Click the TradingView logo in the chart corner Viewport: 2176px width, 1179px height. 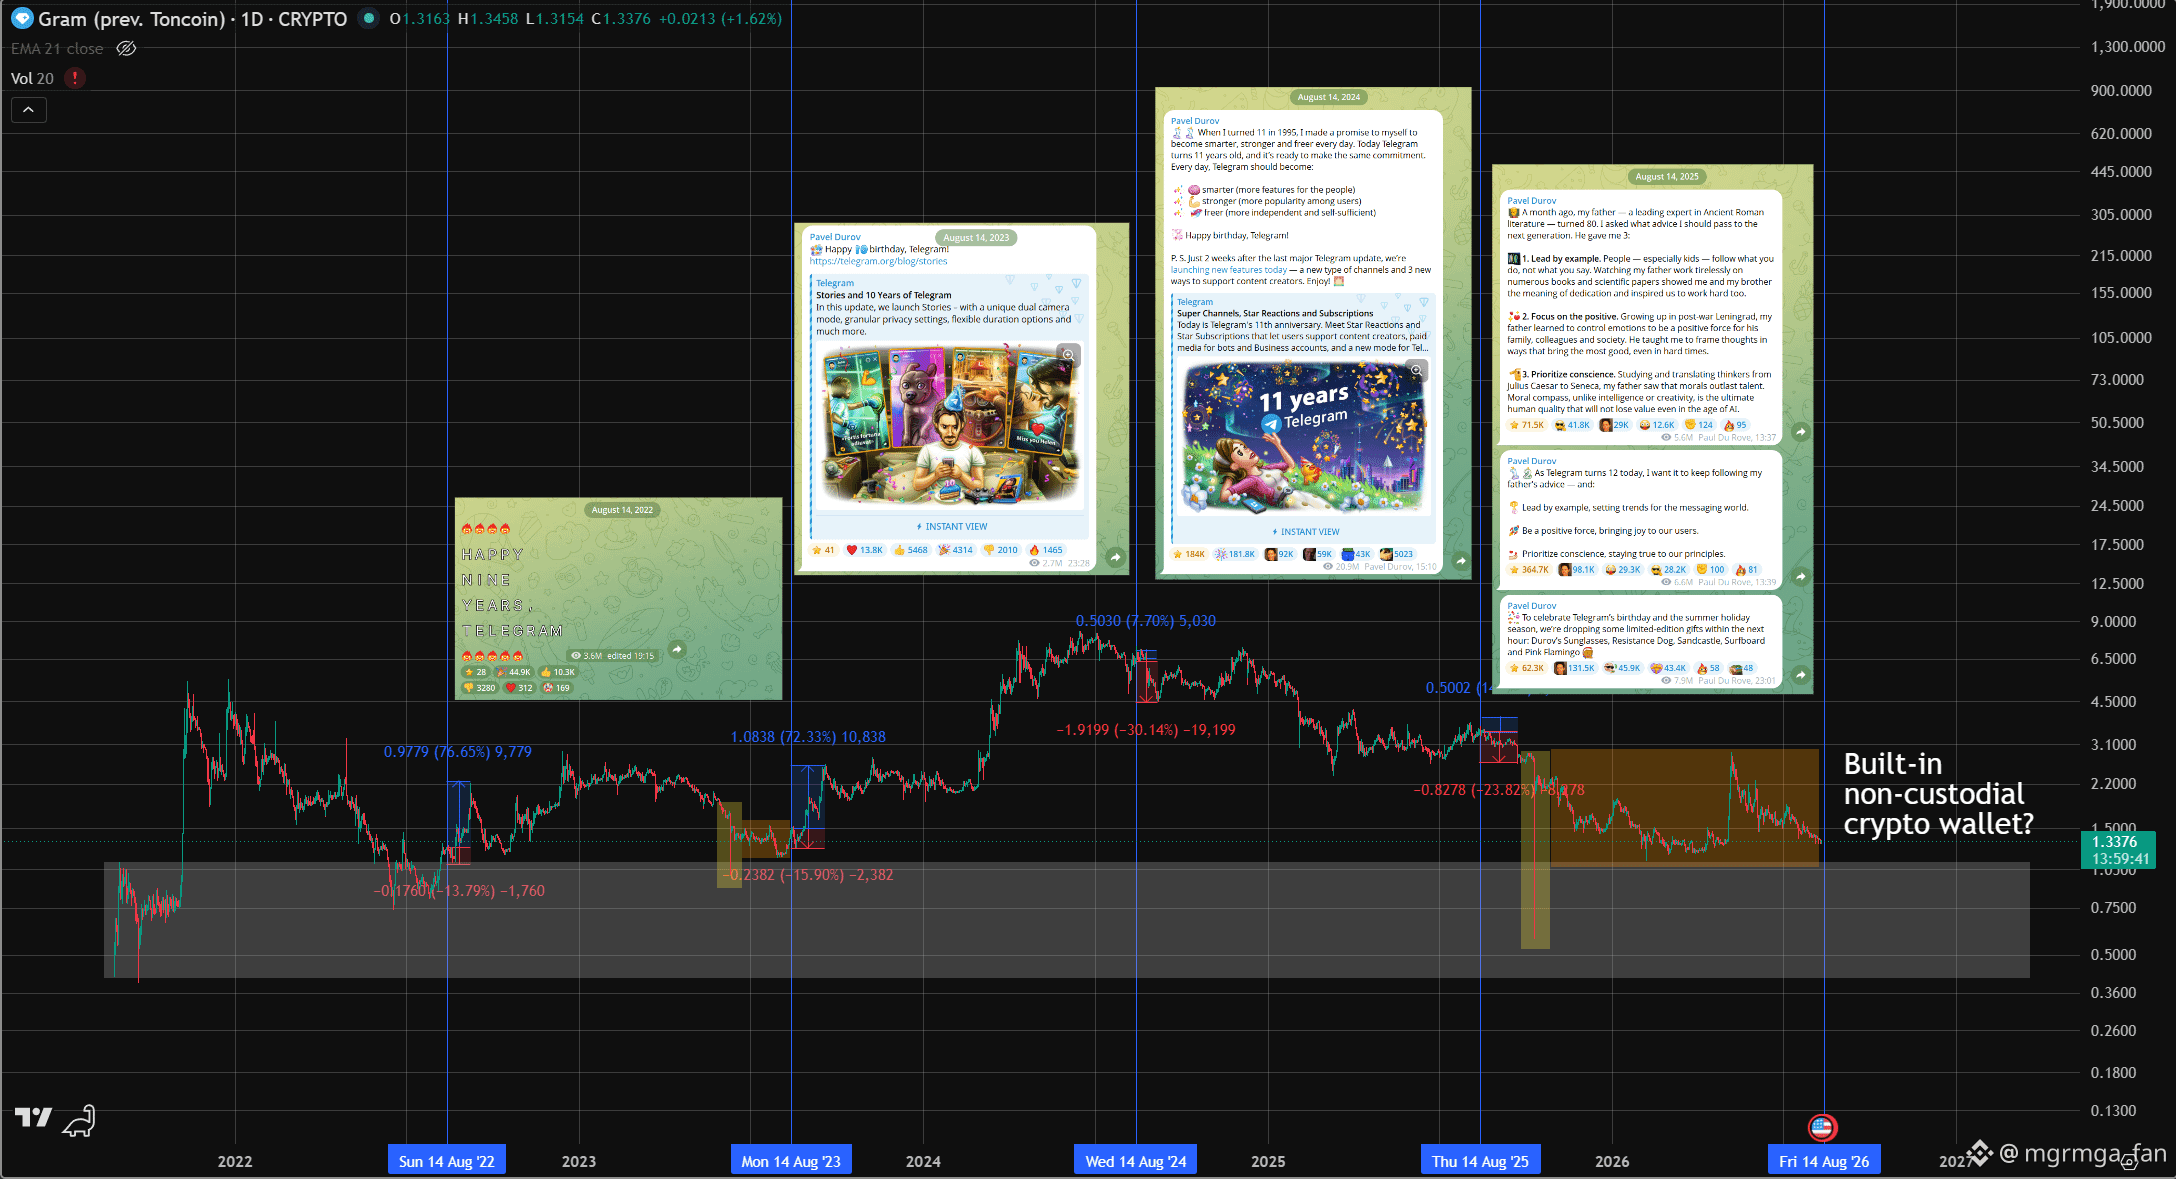click(x=33, y=1117)
